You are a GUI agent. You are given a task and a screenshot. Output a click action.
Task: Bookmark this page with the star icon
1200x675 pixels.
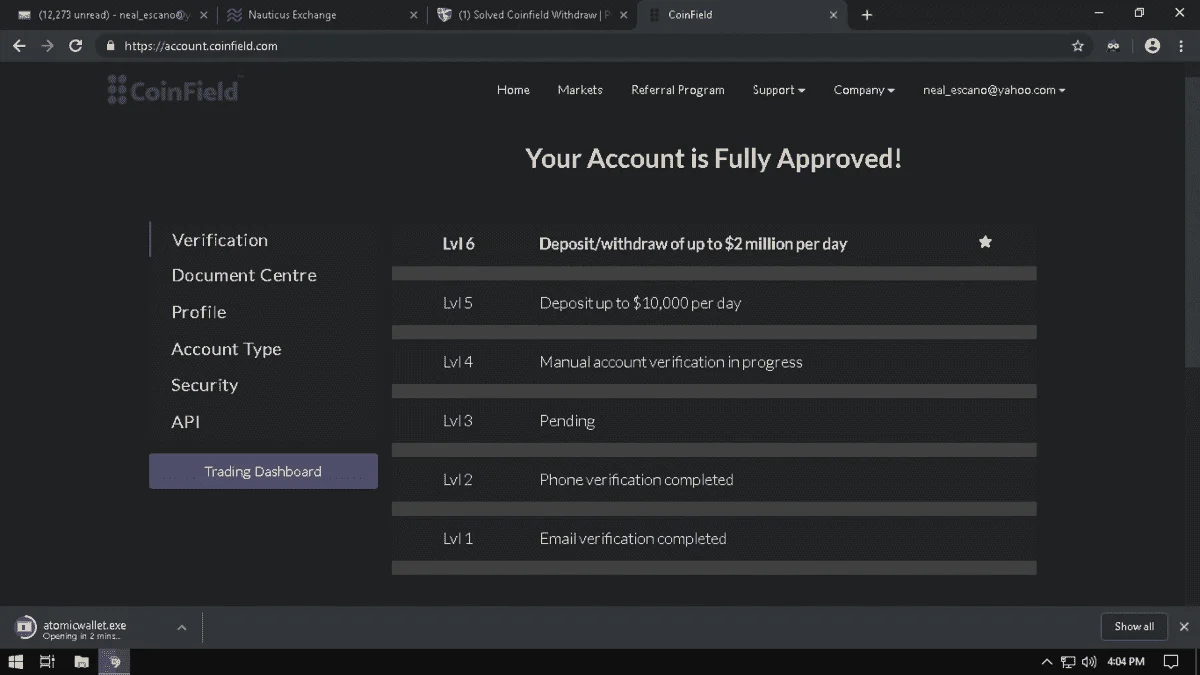click(1077, 46)
